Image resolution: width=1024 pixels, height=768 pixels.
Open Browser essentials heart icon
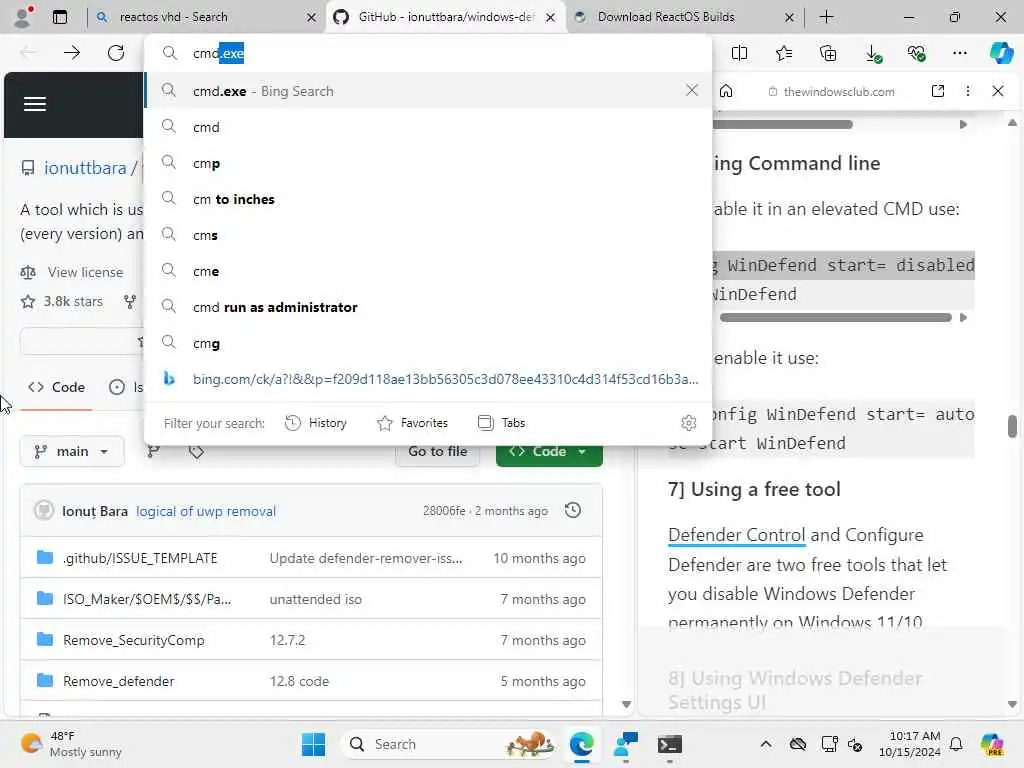tap(916, 53)
